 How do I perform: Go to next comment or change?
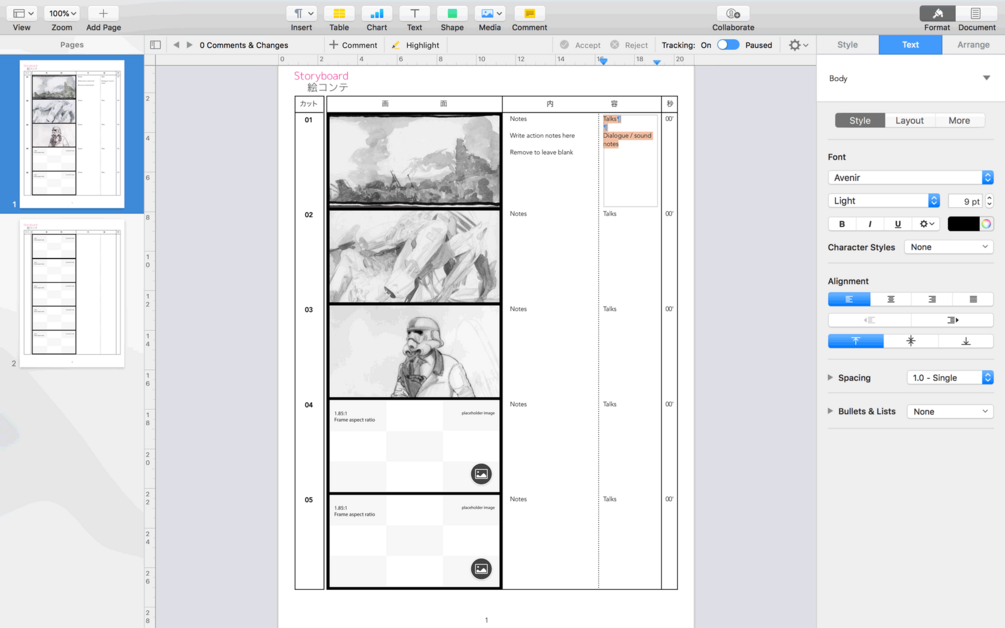(189, 45)
